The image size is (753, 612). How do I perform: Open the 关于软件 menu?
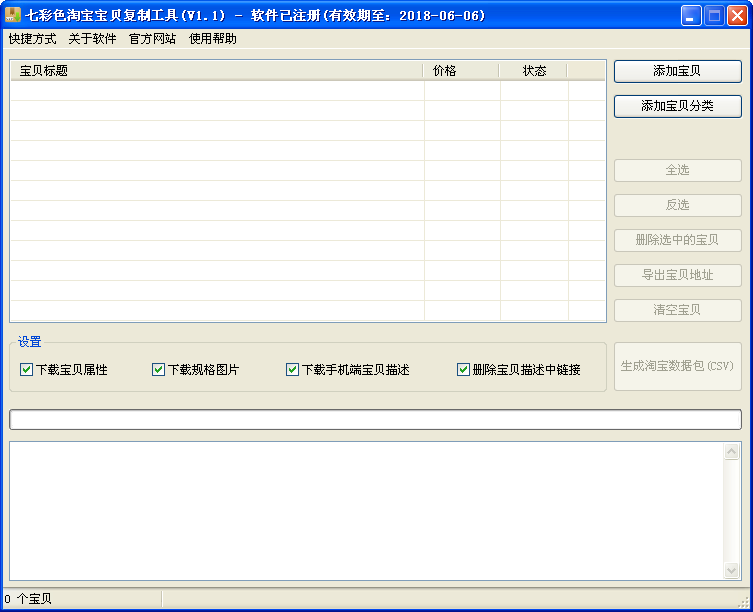(92, 39)
